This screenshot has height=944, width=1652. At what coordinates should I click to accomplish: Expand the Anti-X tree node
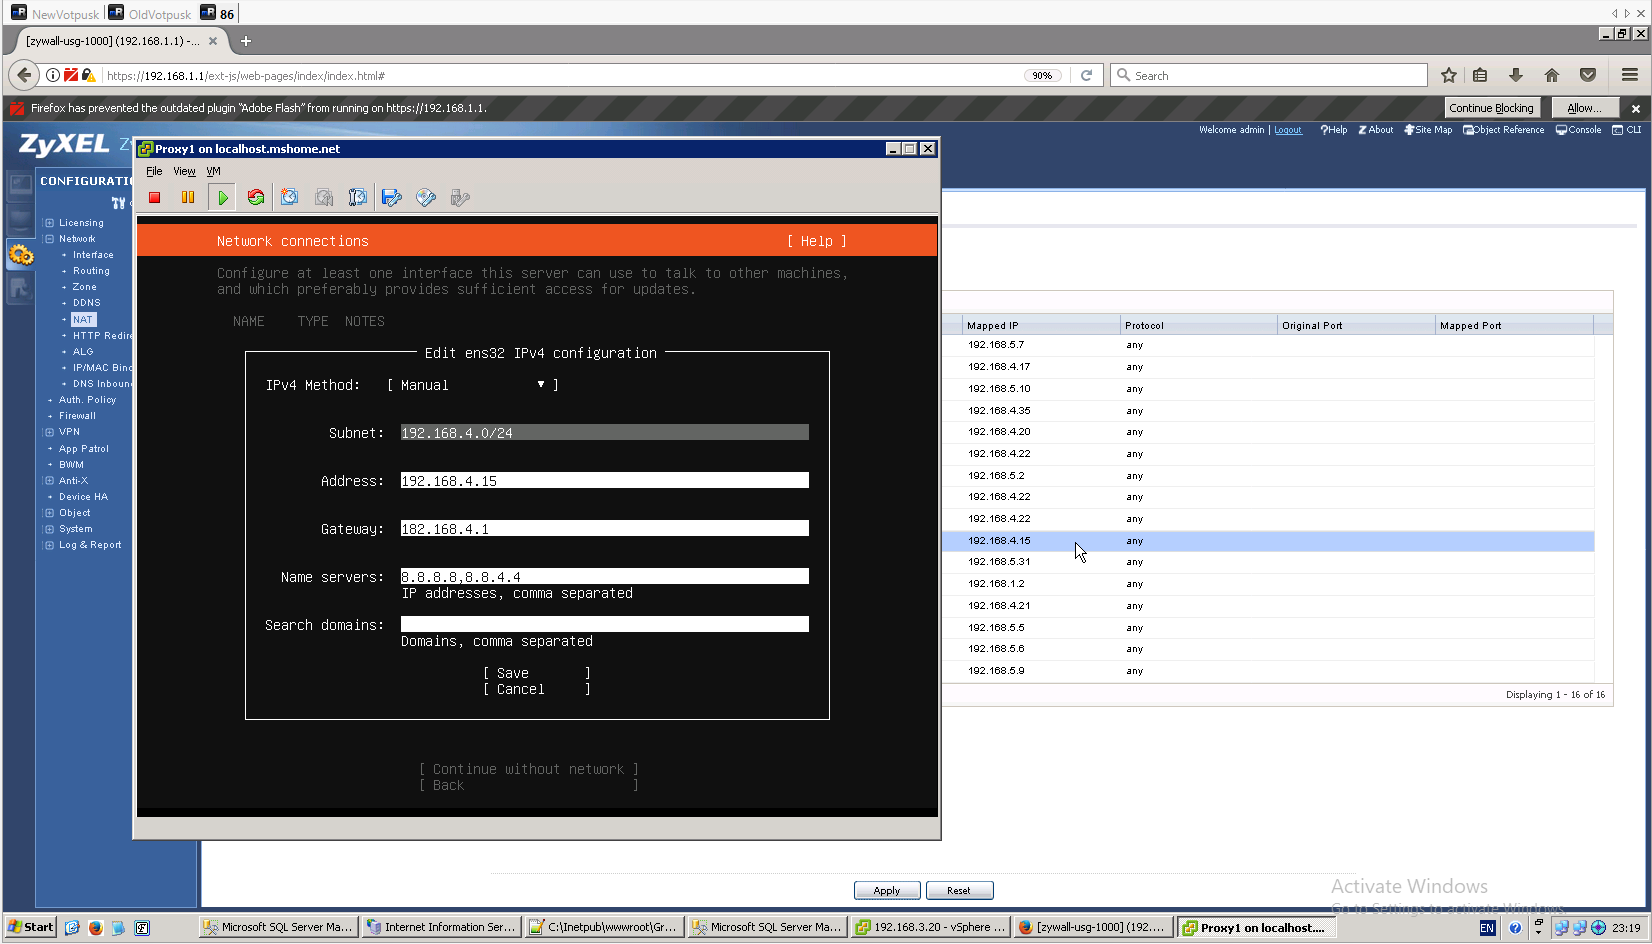[49, 481]
